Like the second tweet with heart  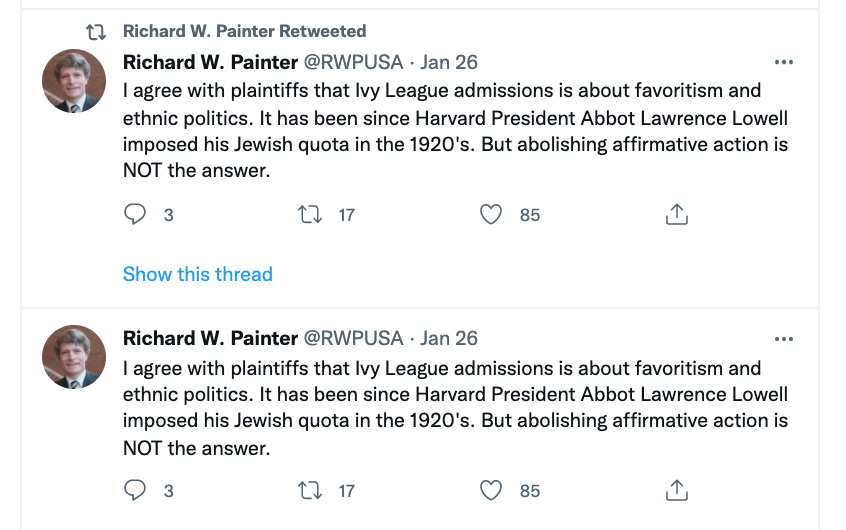[491, 490]
